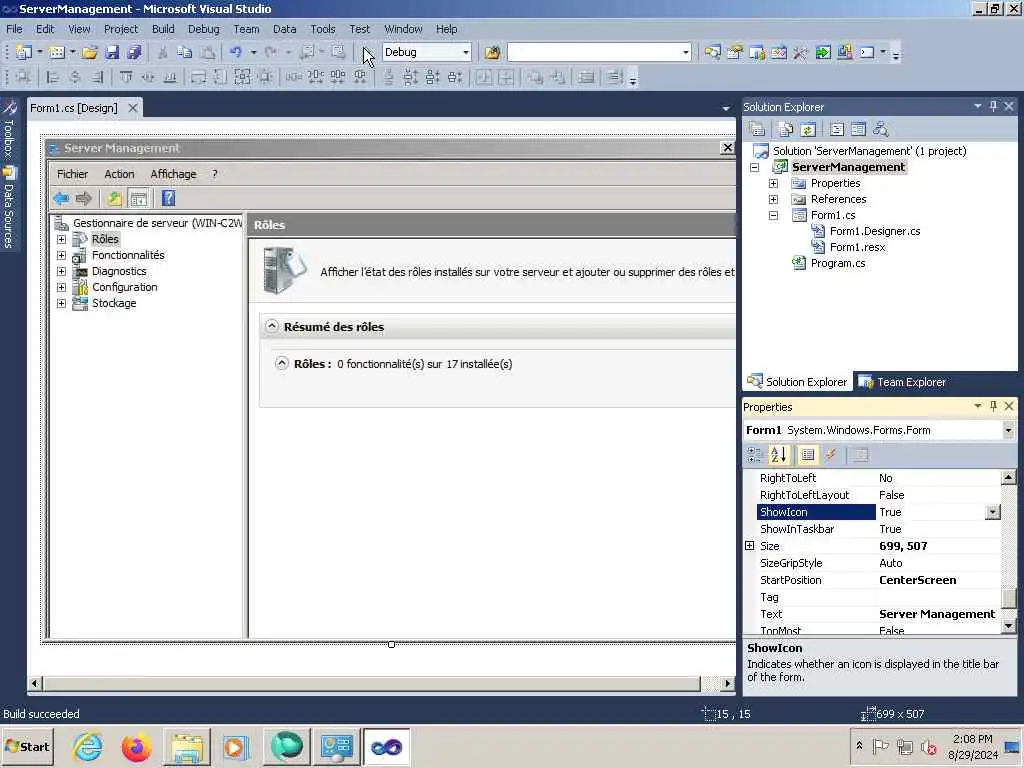Expand the Rôles tree node
Screen dimensions: 1024x768
pos(61,239)
